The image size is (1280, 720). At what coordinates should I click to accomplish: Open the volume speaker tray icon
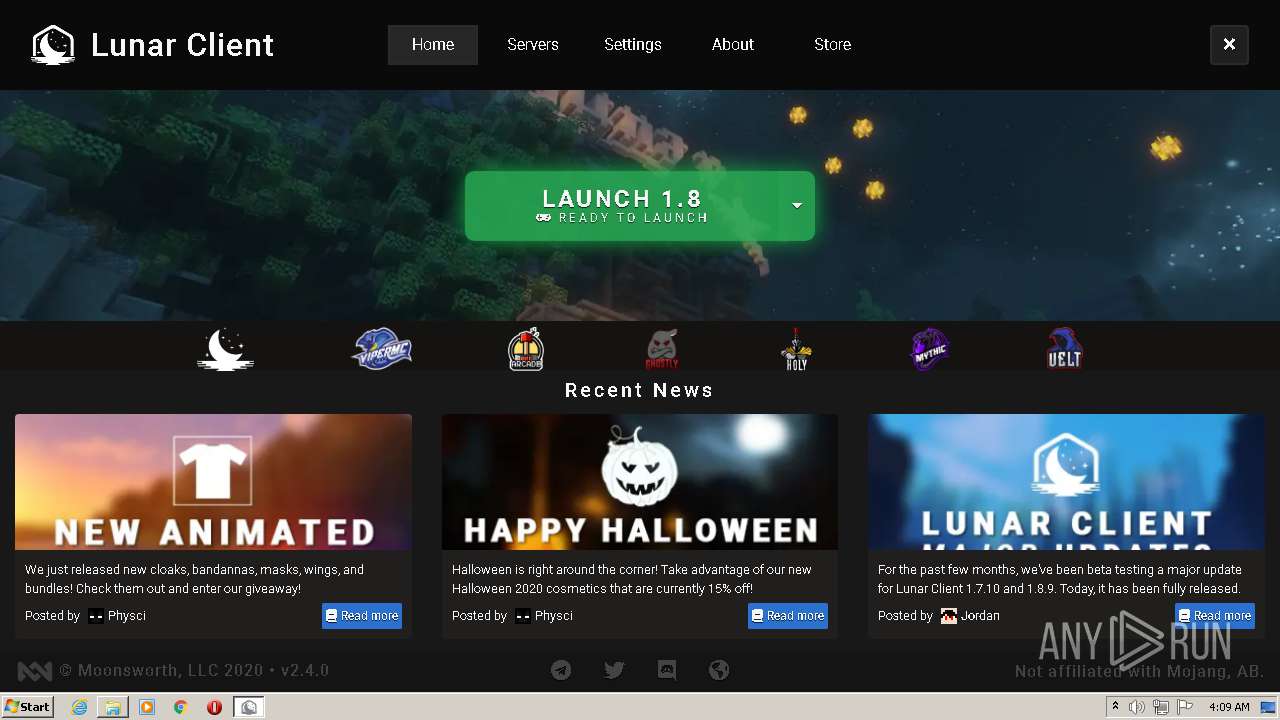point(1137,707)
